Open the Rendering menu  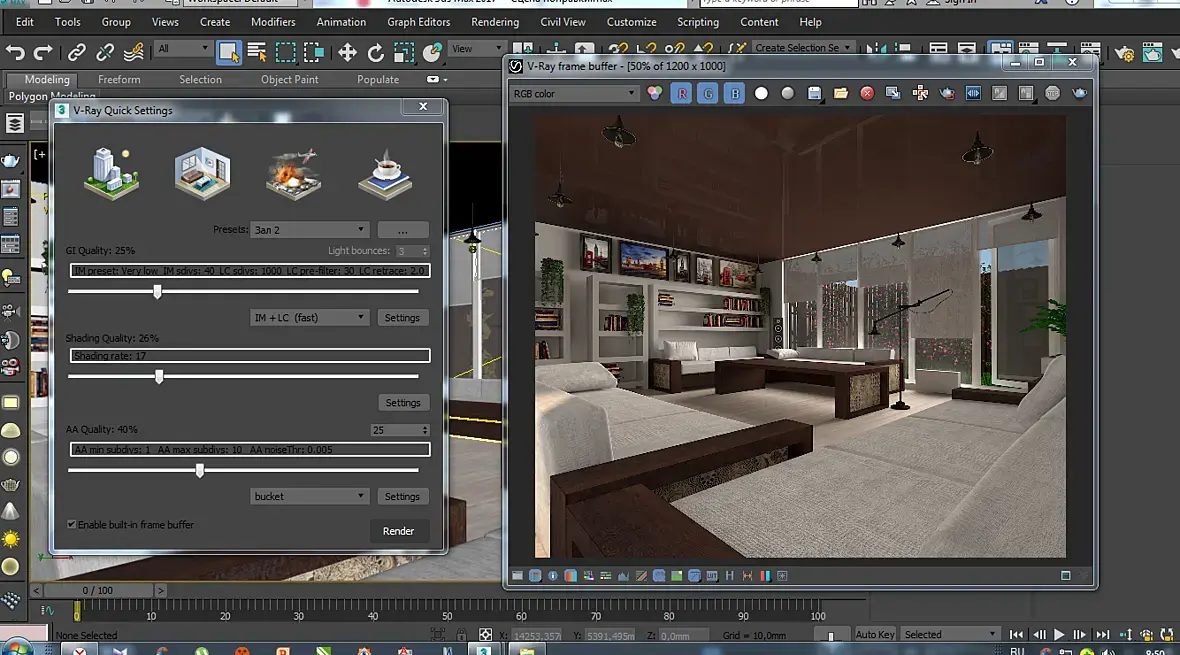494,22
